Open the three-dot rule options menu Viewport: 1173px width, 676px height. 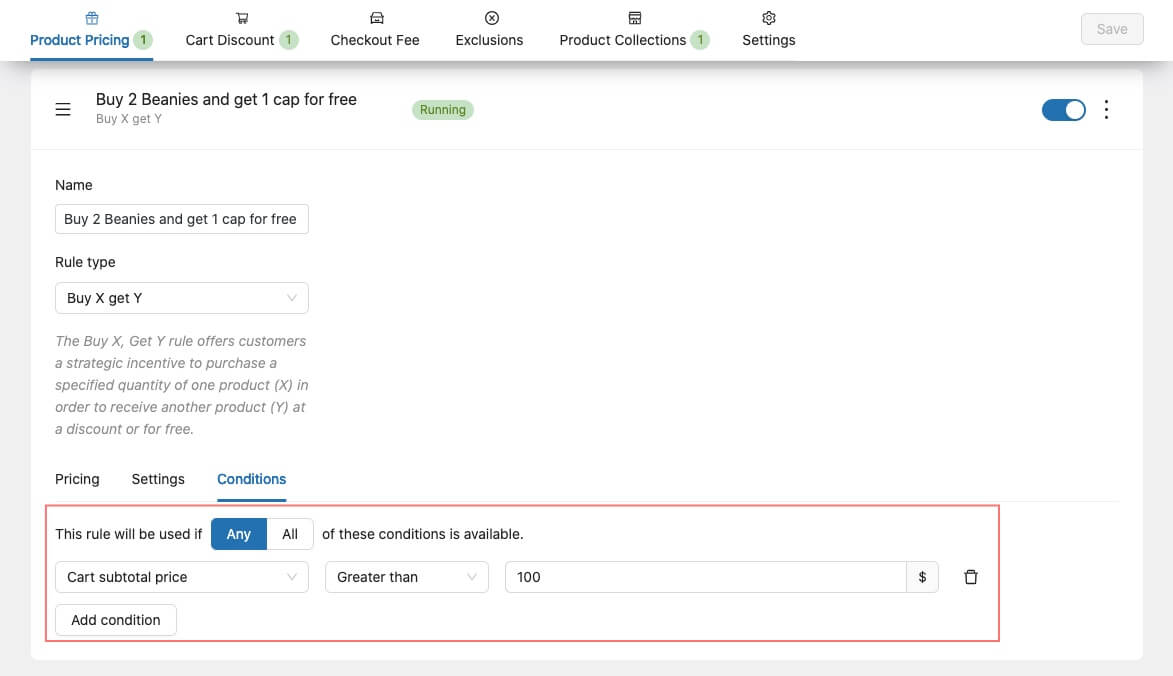coord(1106,110)
